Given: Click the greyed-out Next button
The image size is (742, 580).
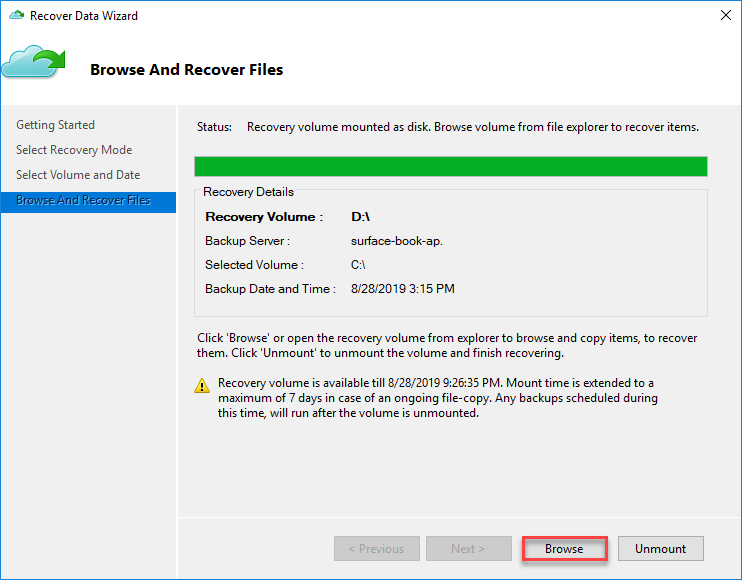Looking at the screenshot, I should [467, 549].
